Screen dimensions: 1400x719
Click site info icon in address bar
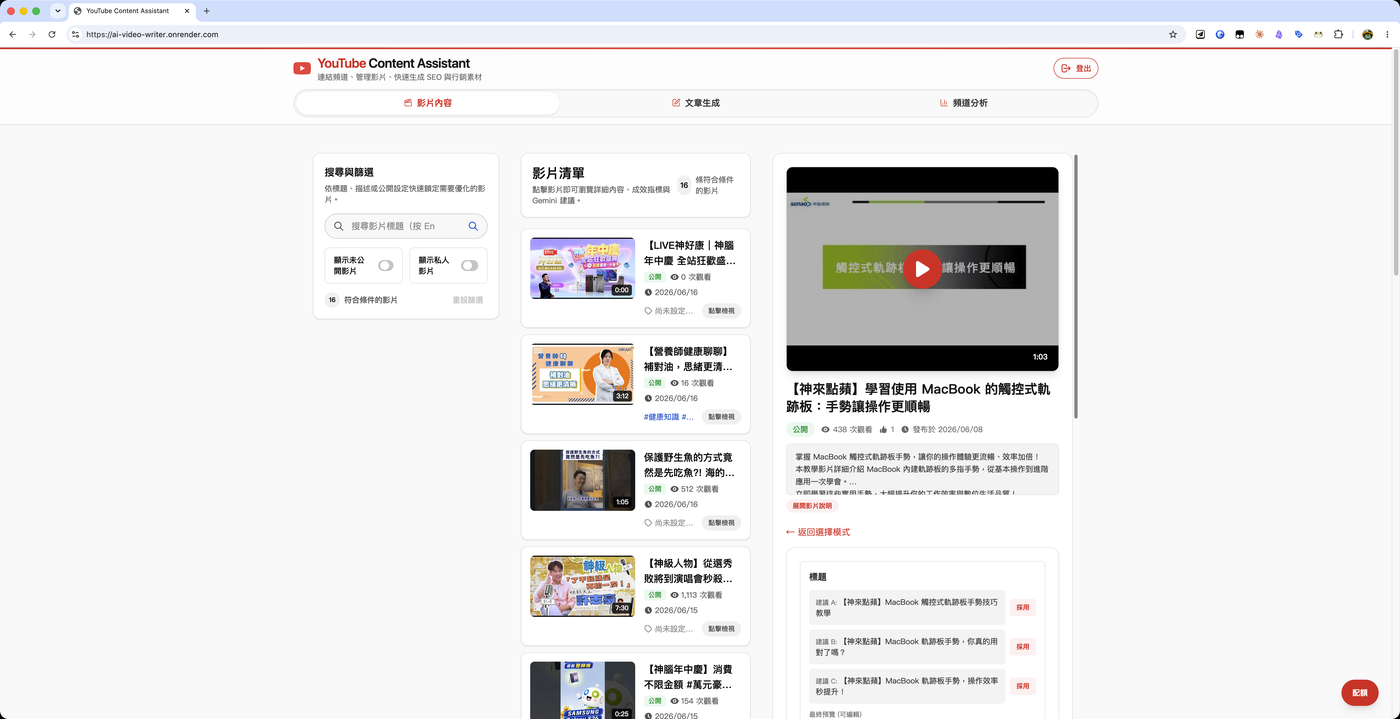click(x=75, y=34)
